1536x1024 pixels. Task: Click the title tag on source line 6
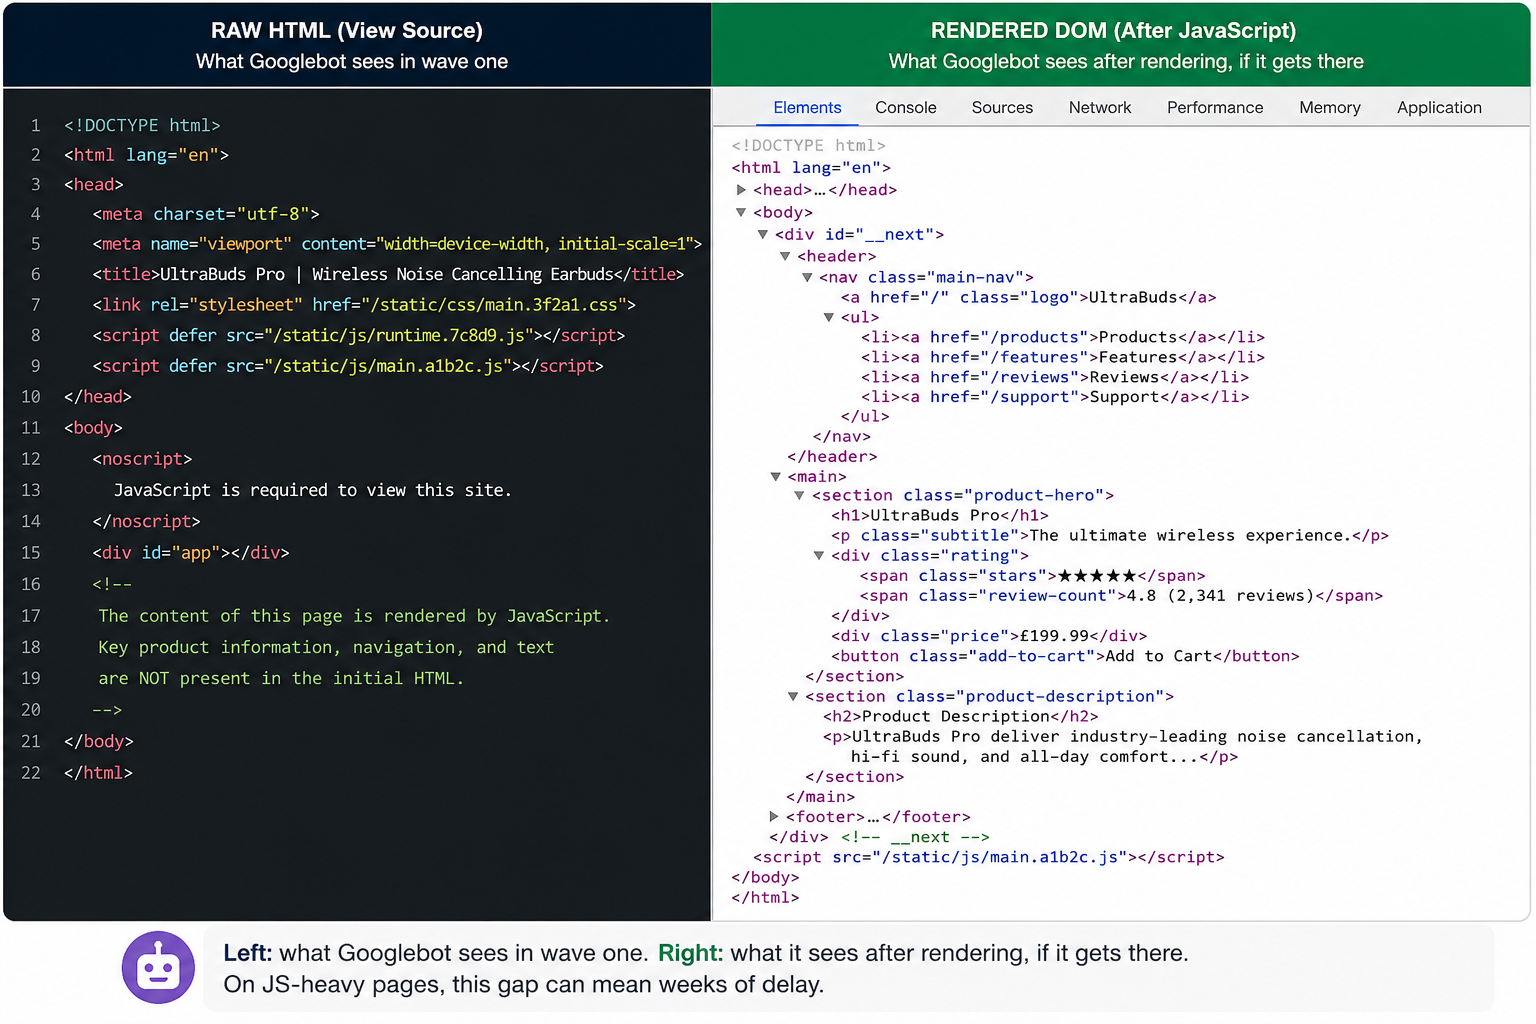[388, 274]
